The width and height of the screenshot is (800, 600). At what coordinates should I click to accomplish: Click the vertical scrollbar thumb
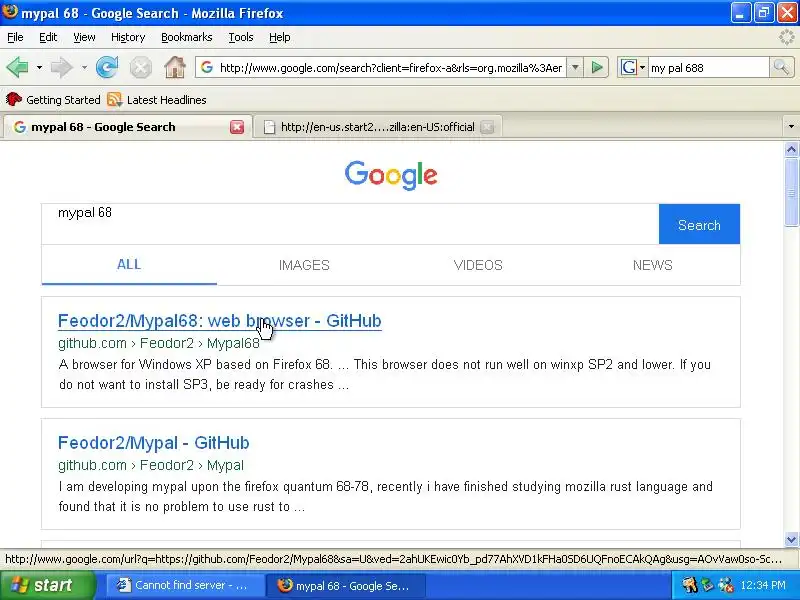point(791,192)
